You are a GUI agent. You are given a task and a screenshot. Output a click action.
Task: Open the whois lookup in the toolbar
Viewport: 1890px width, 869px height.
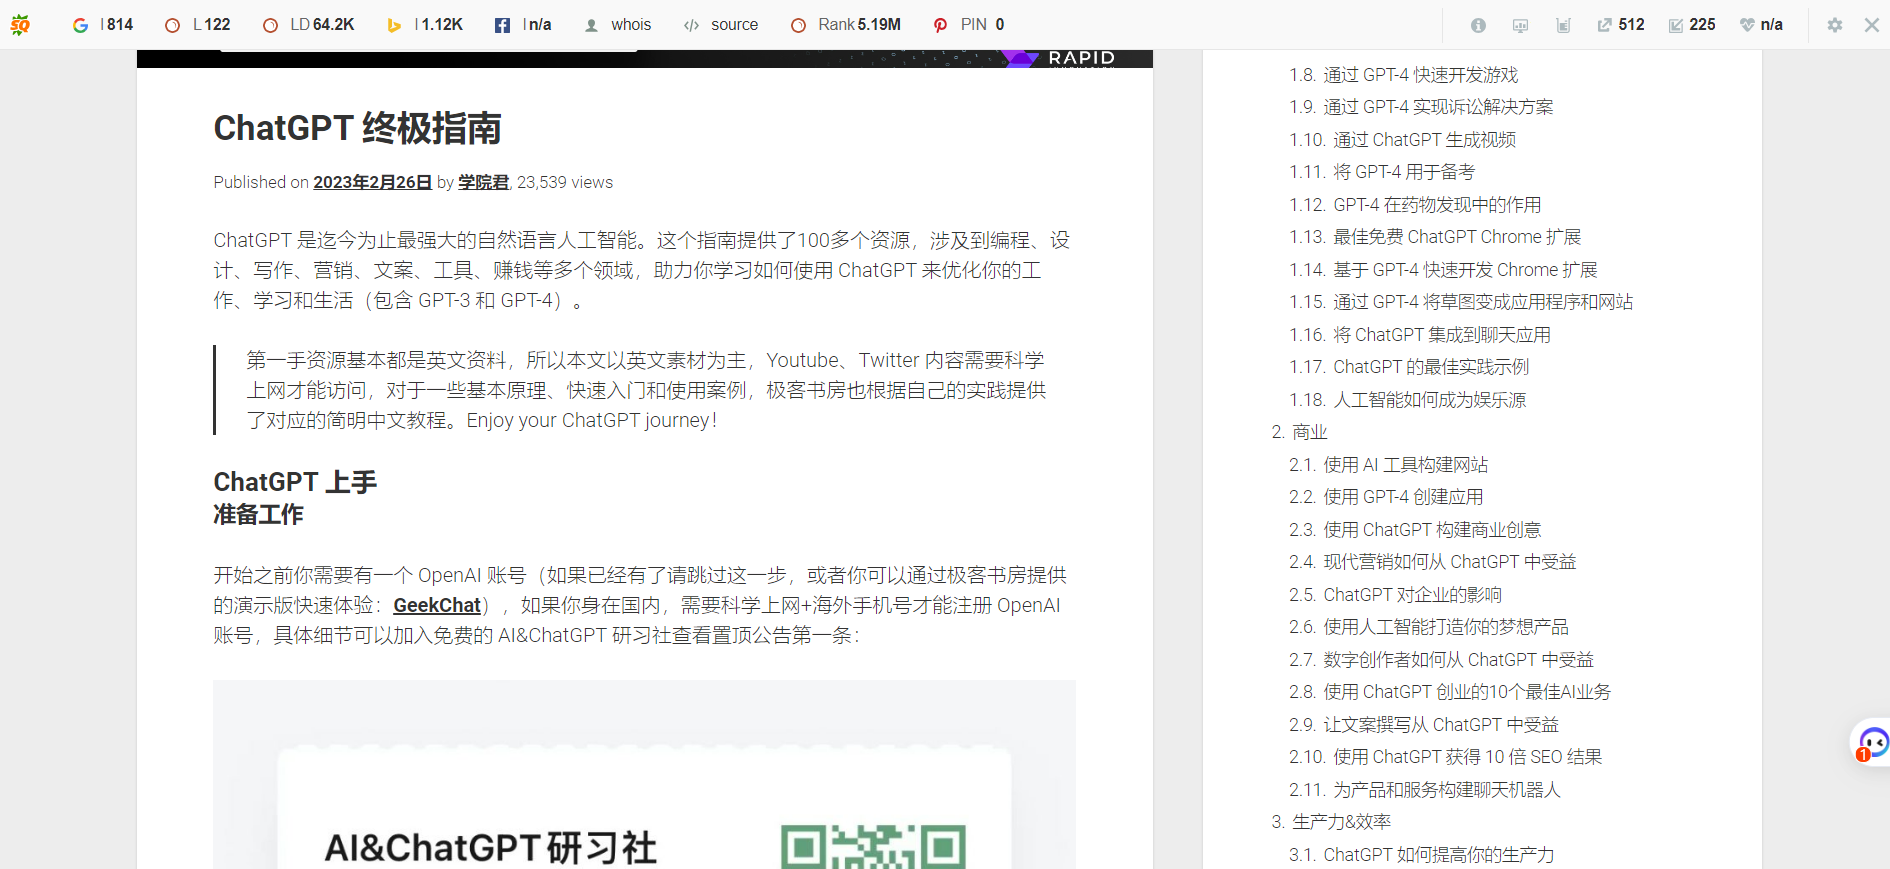pos(618,25)
